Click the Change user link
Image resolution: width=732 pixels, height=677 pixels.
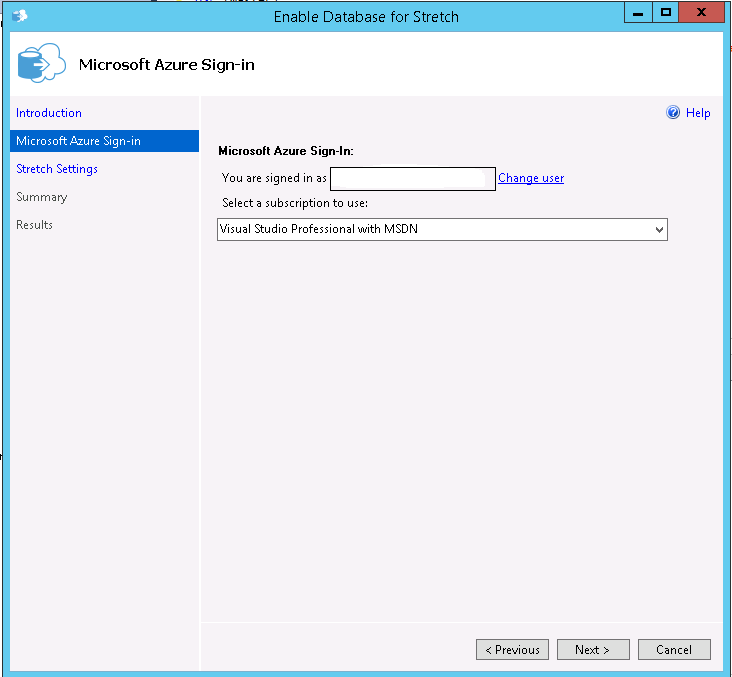[531, 178]
